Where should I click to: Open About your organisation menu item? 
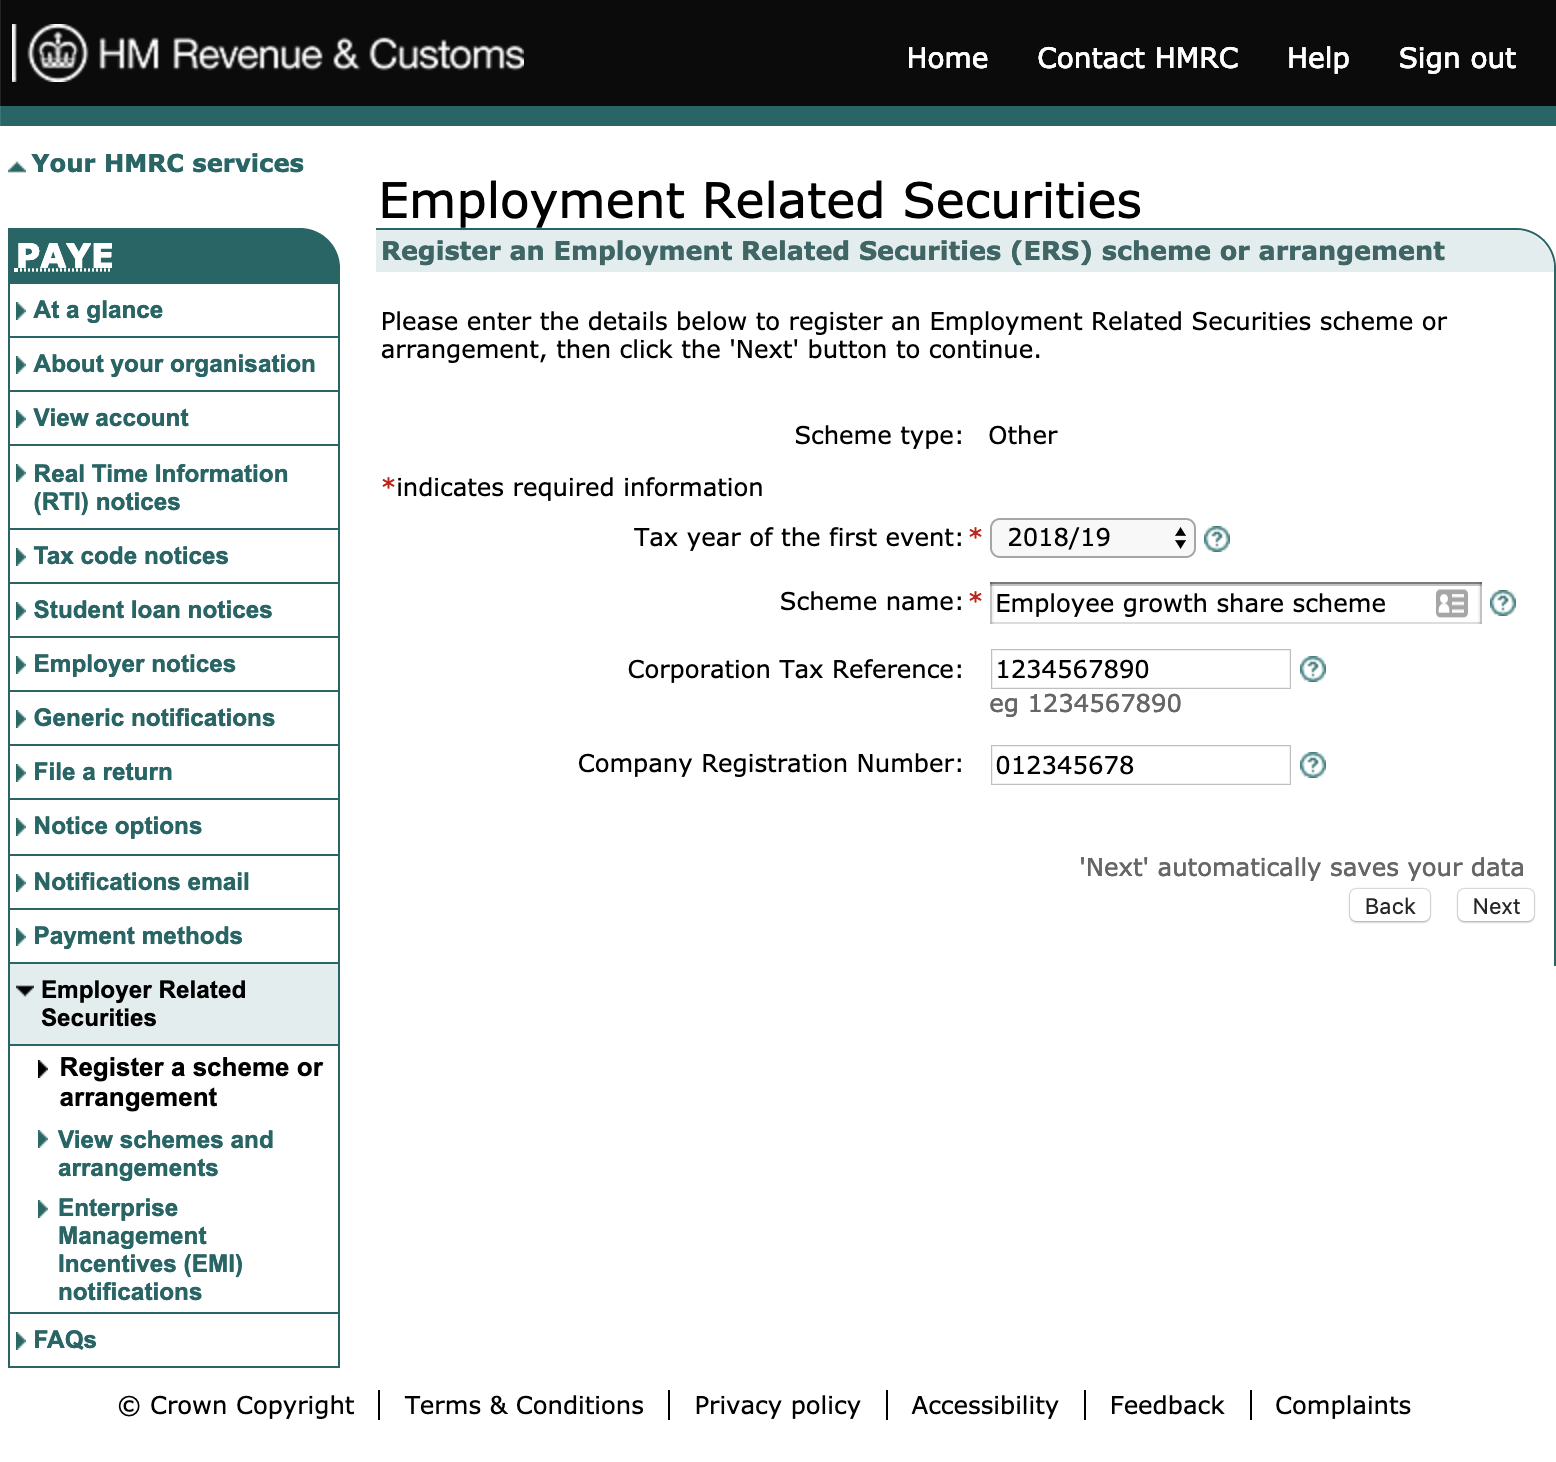tap(174, 364)
